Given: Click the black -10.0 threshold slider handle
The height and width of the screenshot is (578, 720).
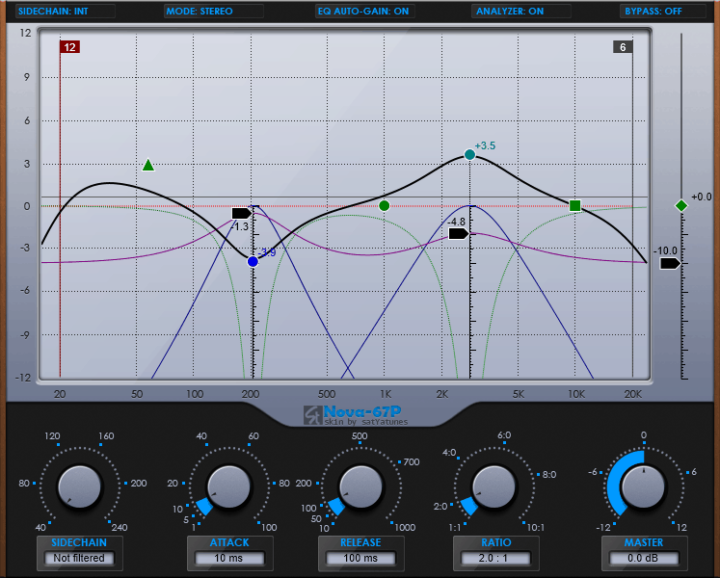Looking at the screenshot, I should coord(670,264).
